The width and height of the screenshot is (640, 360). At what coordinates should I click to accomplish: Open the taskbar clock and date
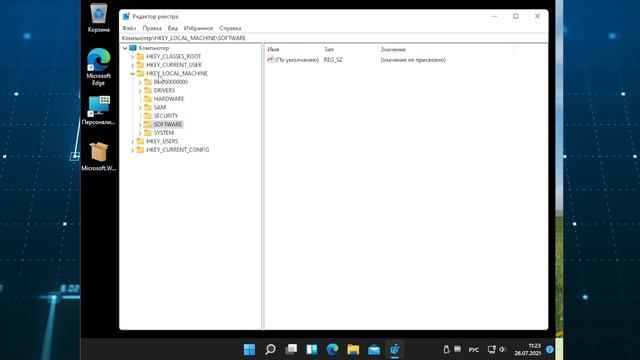pyautogui.click(x=528, y=349)
